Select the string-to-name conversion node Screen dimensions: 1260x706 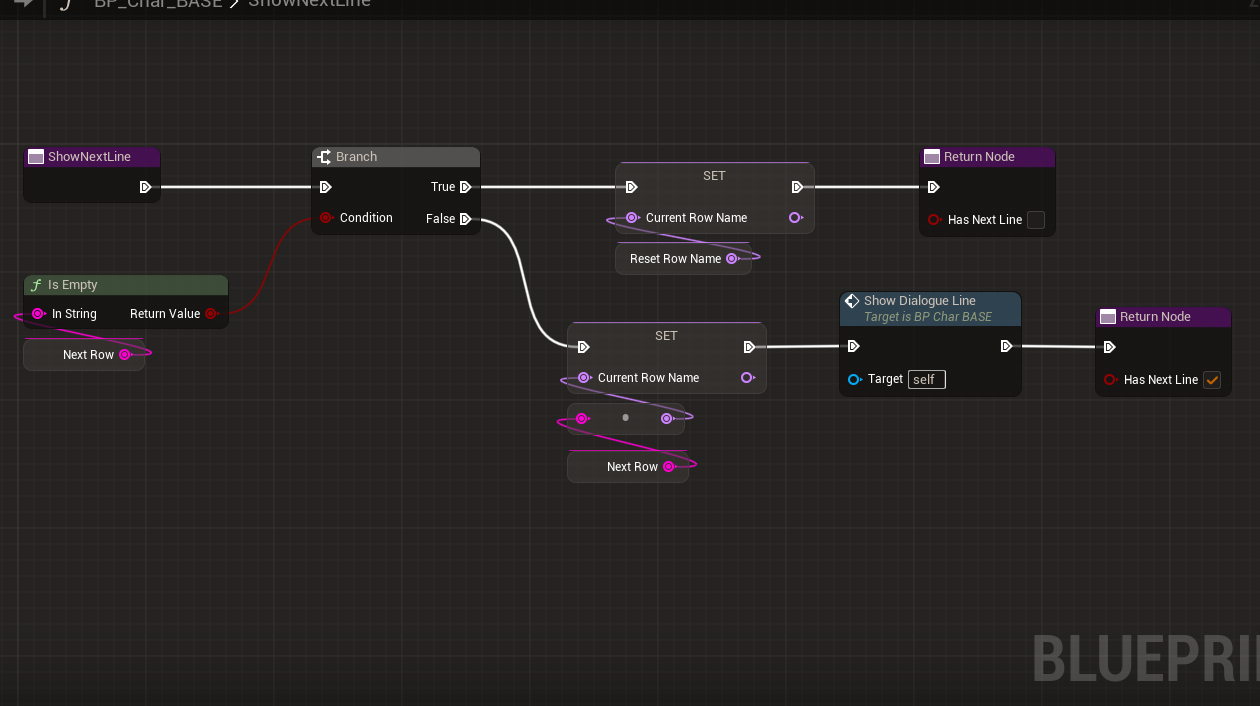click(625, 418)
